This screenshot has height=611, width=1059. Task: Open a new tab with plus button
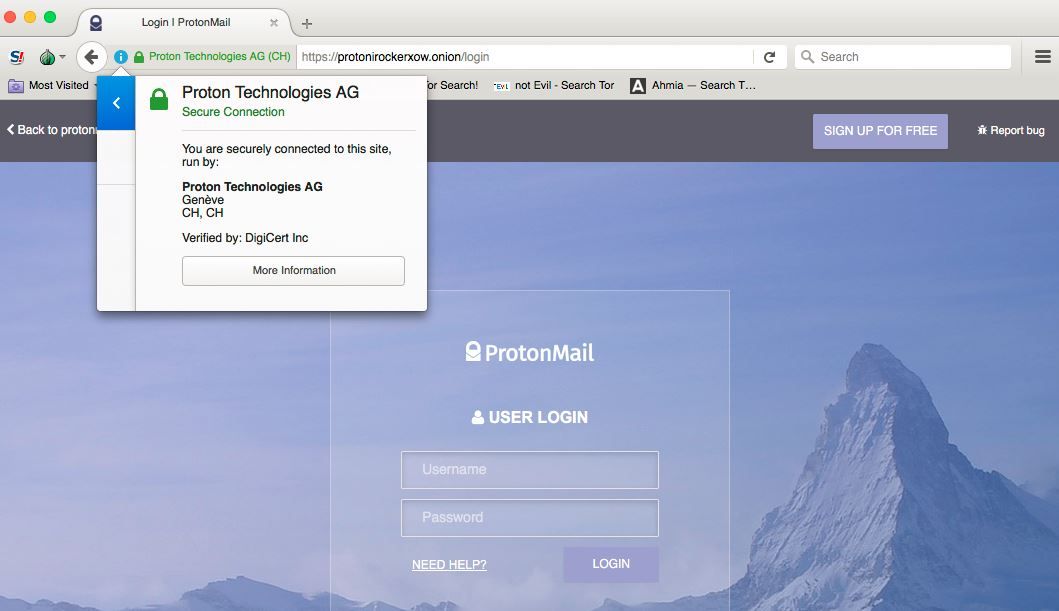pos(307,24)
